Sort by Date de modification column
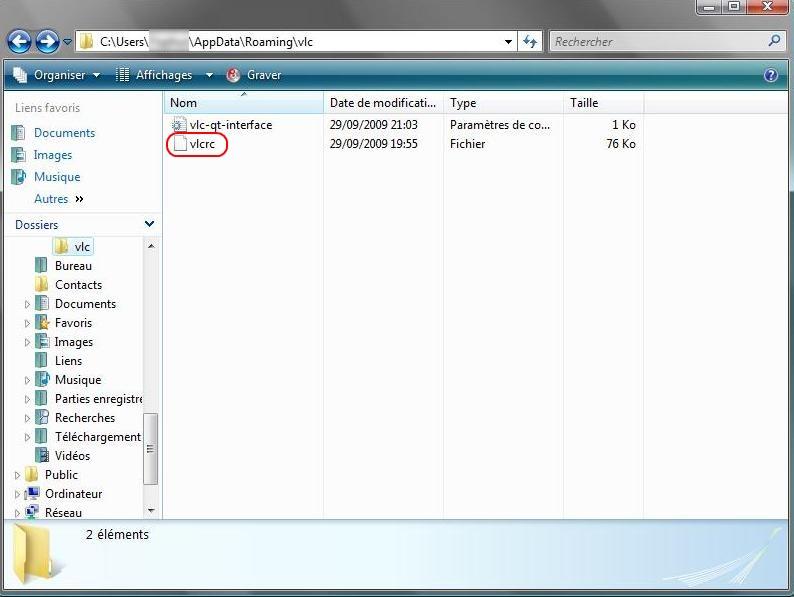This screenshot has height=597, width=794. (383, 103)
